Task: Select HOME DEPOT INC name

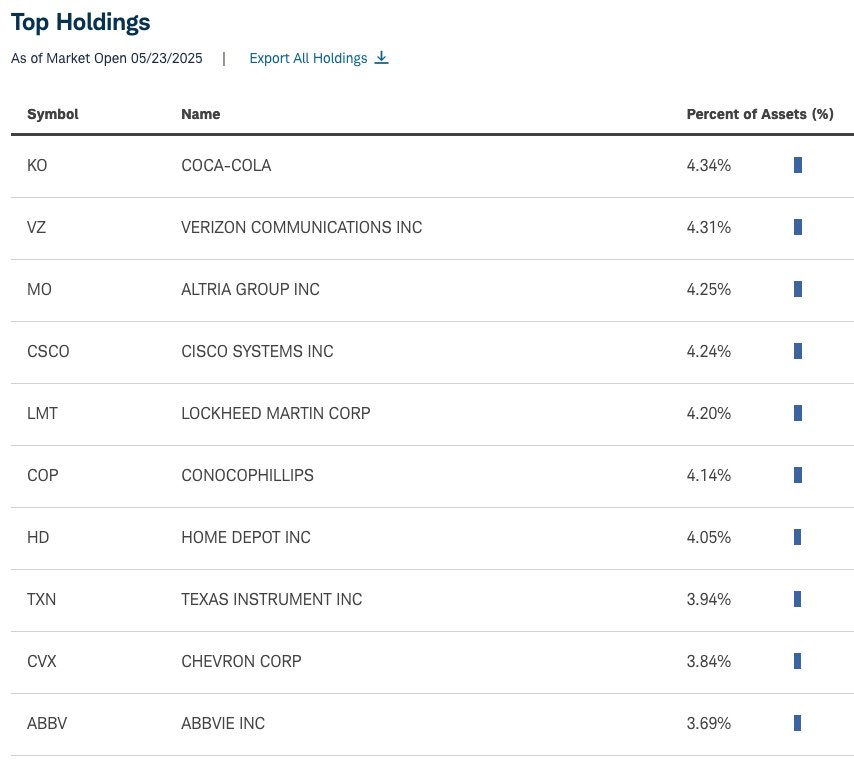Action: click(x=246, y=538)
